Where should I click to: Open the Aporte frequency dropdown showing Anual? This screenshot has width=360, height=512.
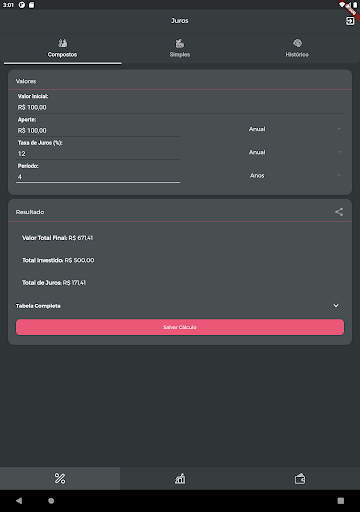[x=295, y=129]
